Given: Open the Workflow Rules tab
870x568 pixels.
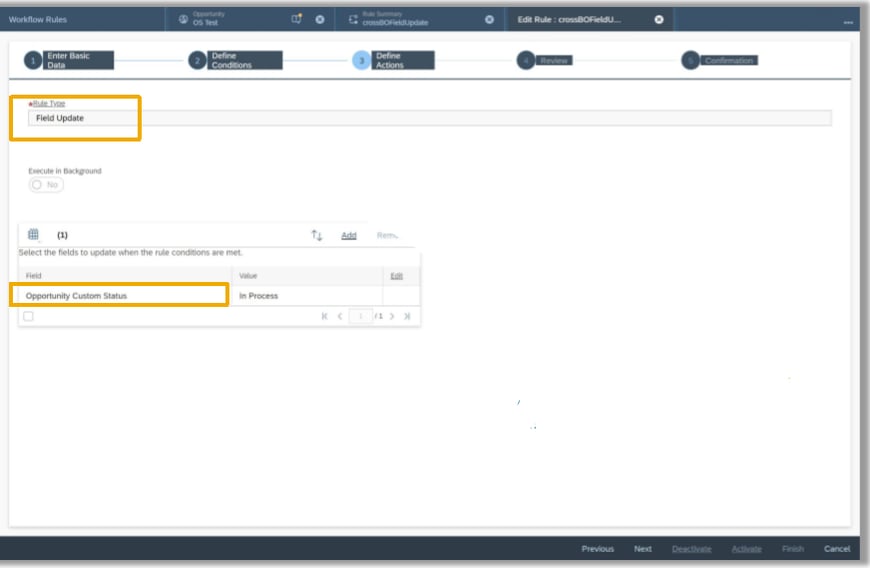Looking at the screenshot, I should [x=38, y=19].
